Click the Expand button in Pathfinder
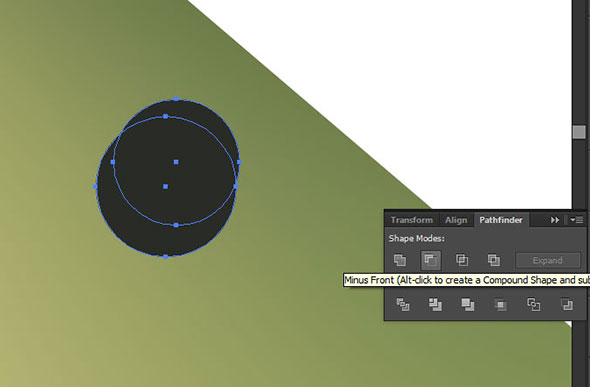The image size is (590, 387). 547,260
